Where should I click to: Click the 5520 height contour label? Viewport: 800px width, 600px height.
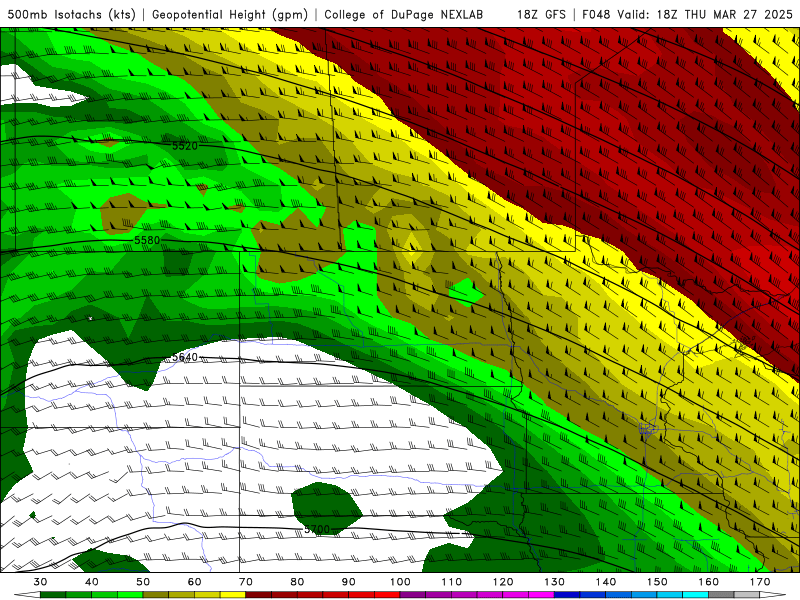[x=185, y=146]
